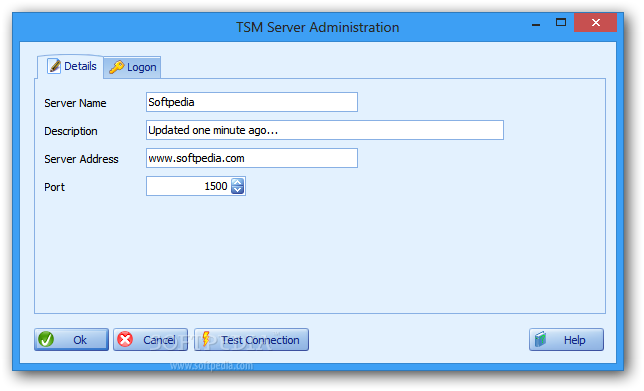
Task: Increase the Port value with up arrow
Action: tap(238, 182)
